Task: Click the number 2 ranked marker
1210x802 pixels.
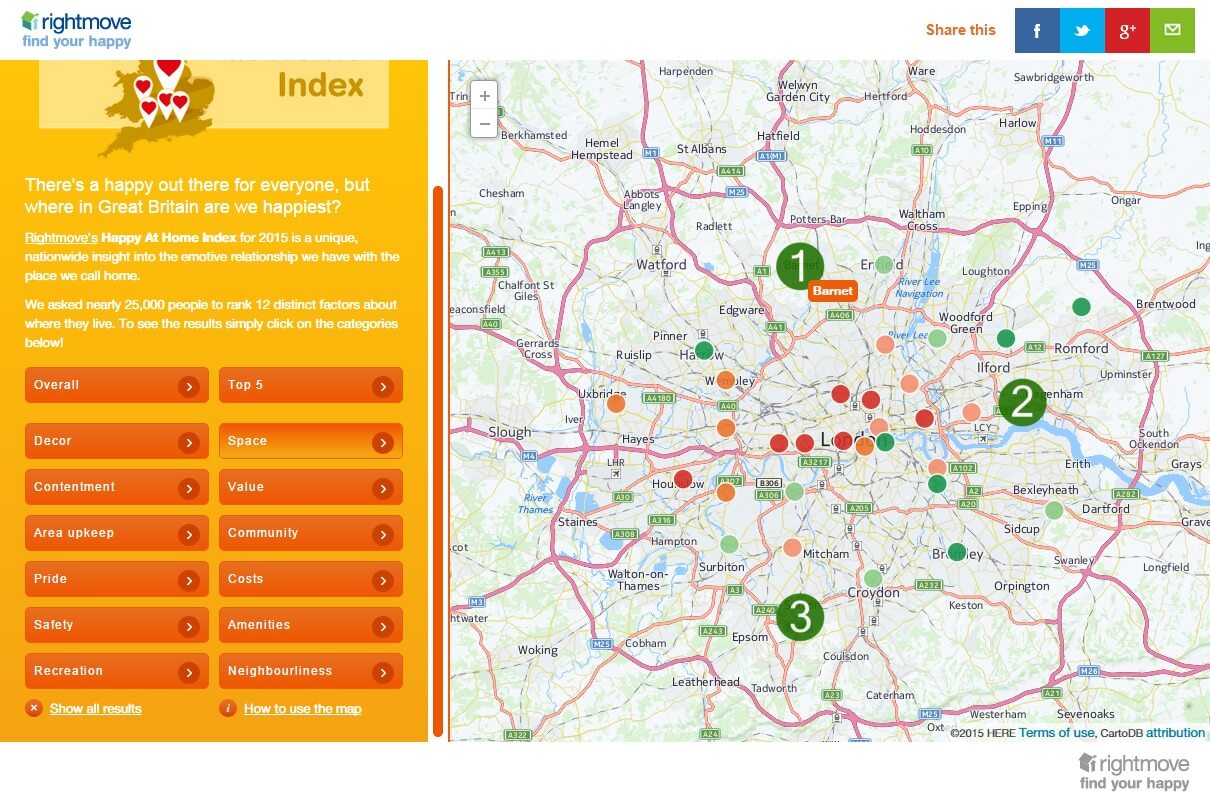Action: 1022,402
